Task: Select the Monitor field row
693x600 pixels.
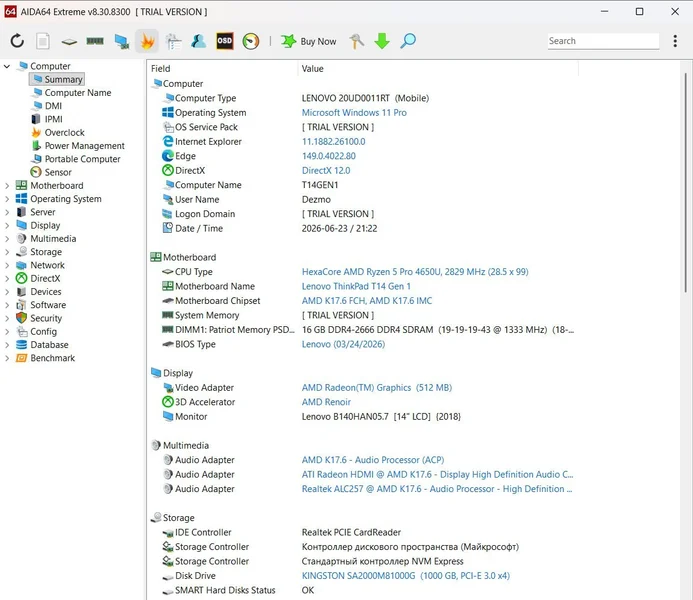Action: 364,417
